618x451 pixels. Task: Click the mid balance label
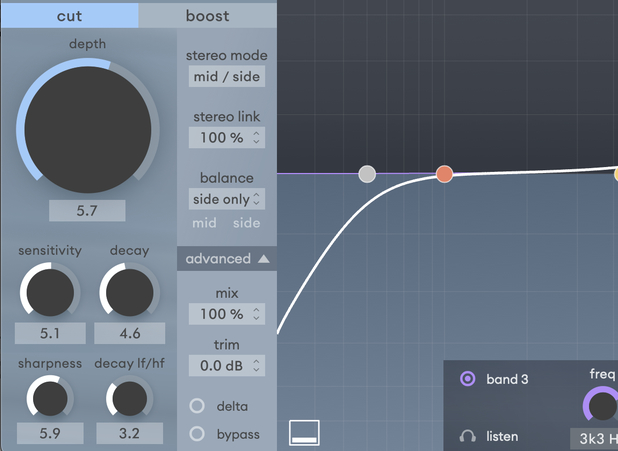tap(204, 223)
